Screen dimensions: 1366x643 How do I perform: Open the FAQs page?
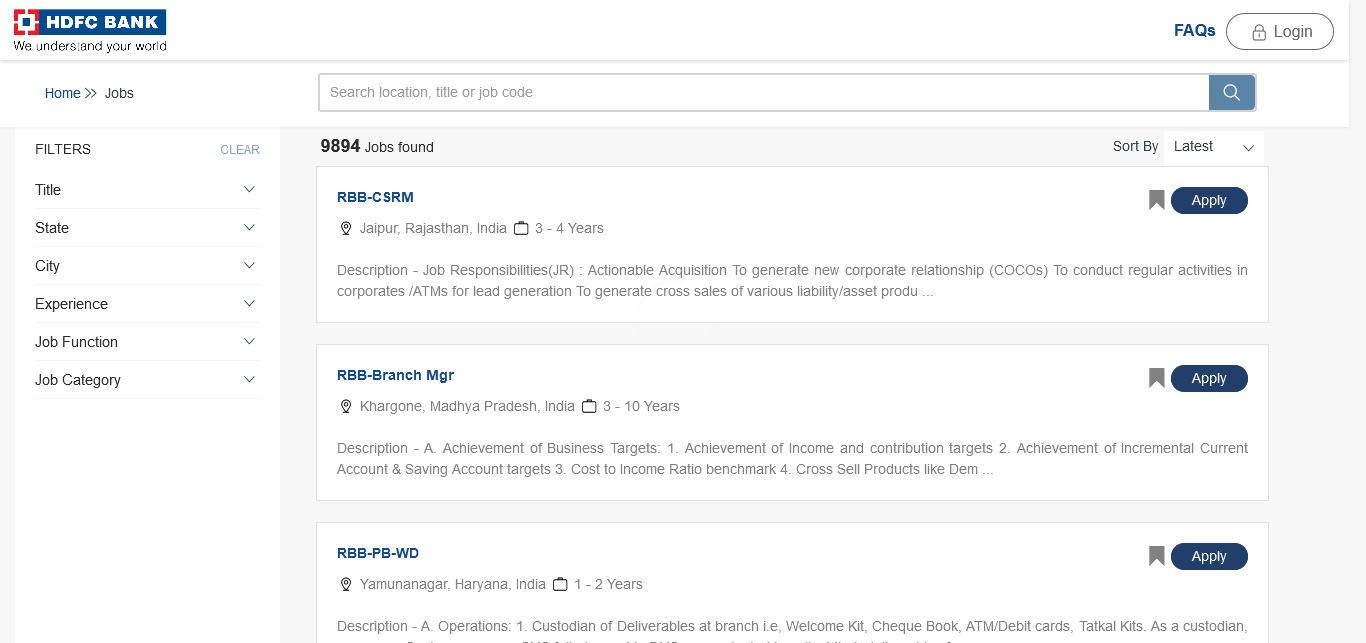[x=1194, y=31]
